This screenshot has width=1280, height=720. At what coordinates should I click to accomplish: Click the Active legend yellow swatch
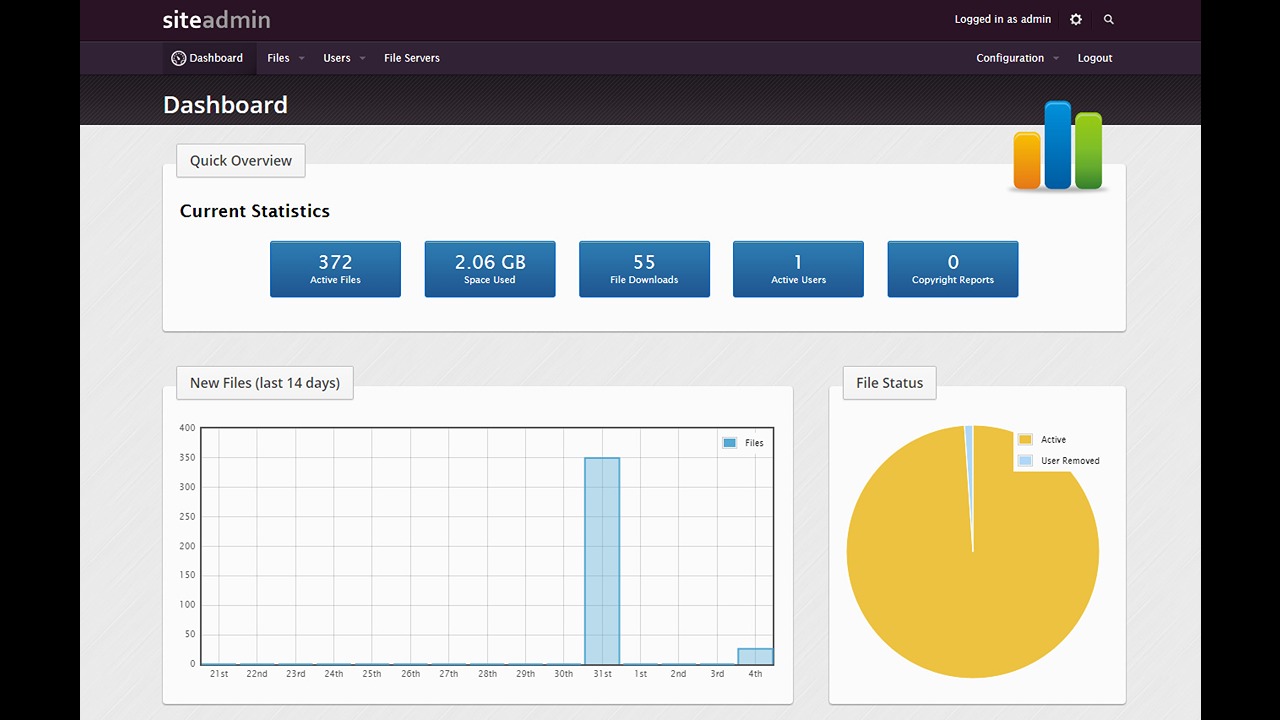pos(1025,440)
